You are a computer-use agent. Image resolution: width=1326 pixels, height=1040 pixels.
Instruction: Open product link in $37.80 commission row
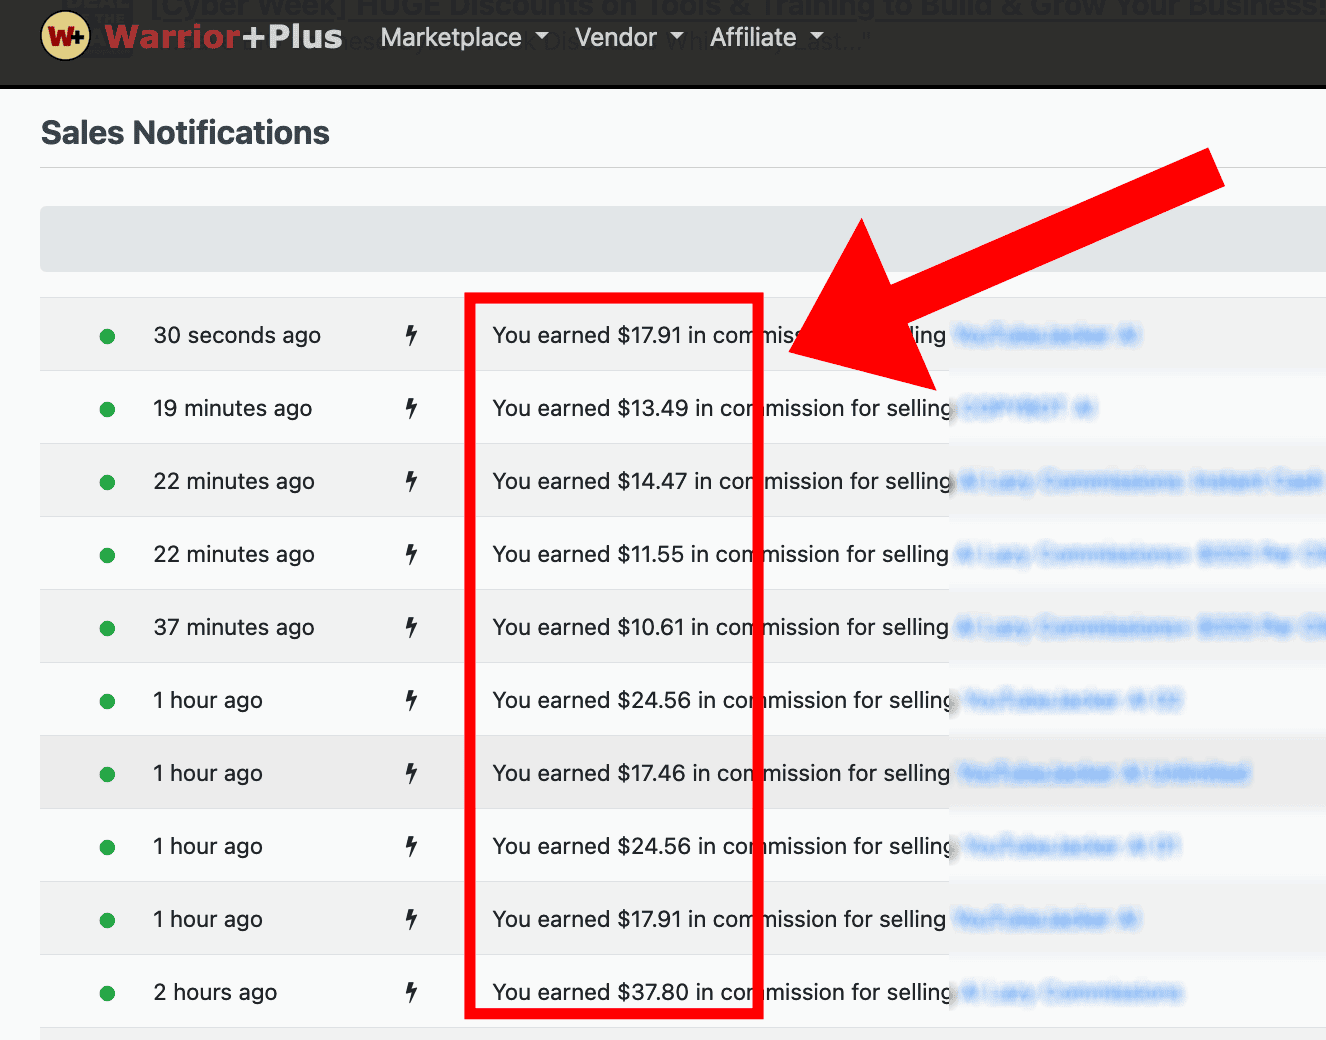[x=1070, y=992]
